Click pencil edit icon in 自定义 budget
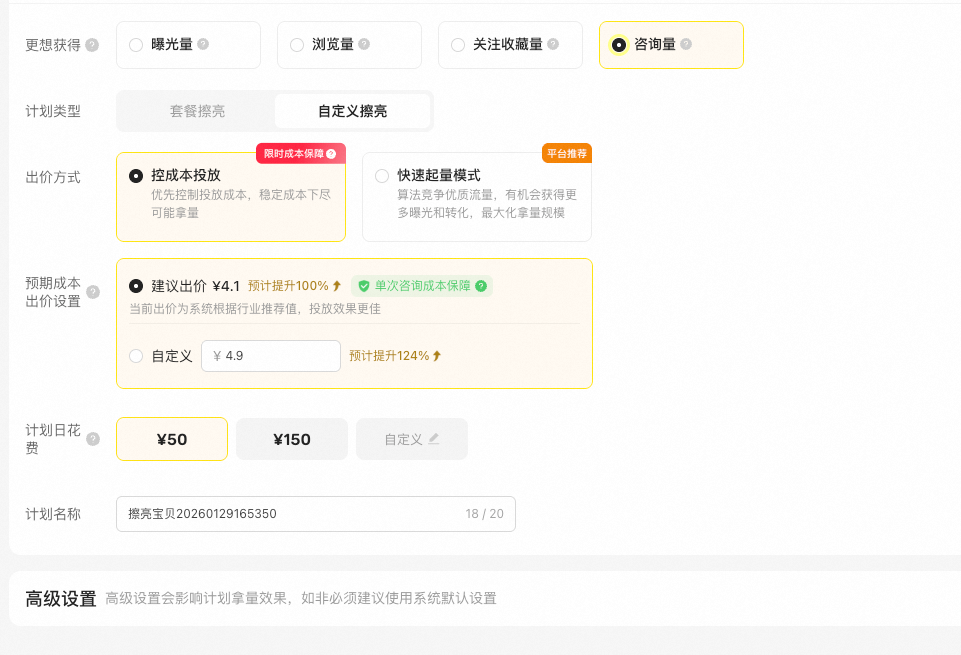This screenshot has height=655, width=961. click(434, 439)
